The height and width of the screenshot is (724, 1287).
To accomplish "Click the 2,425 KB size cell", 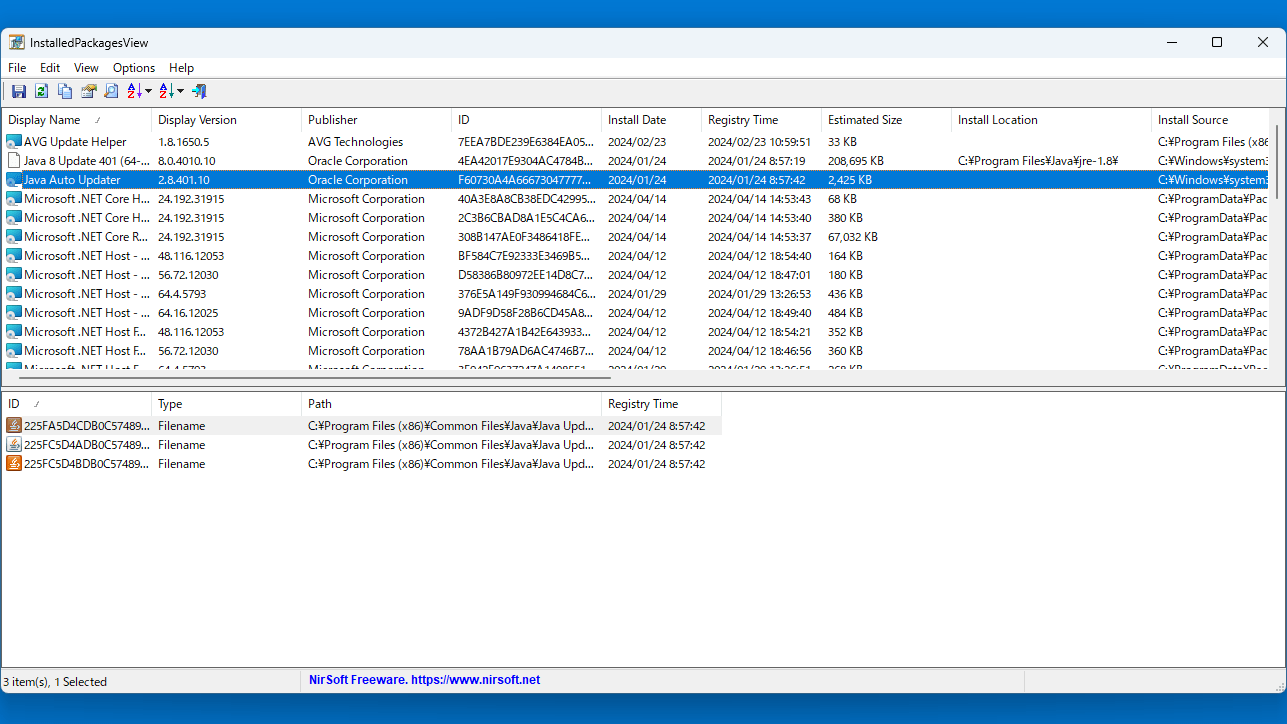I will 849,180.
